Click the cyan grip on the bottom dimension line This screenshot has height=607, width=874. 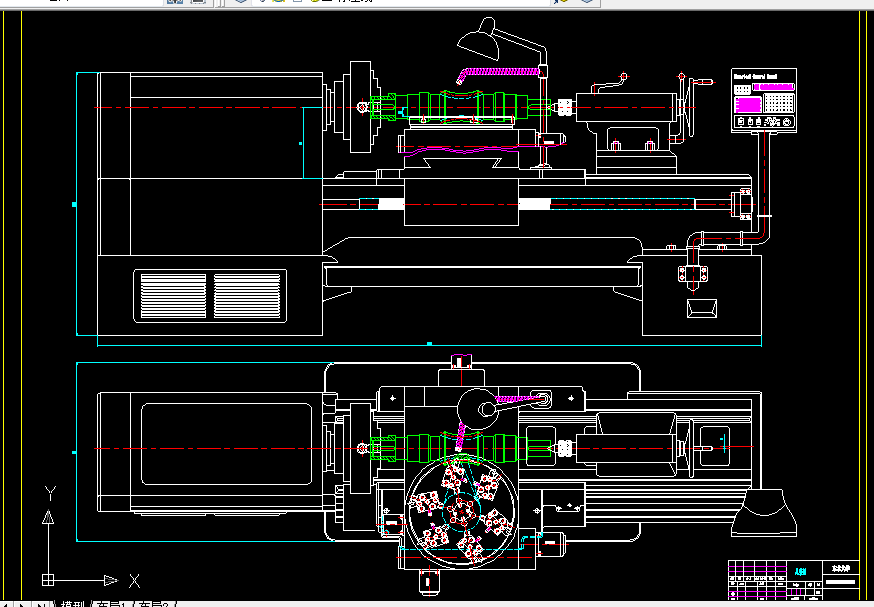click(429, 344)
